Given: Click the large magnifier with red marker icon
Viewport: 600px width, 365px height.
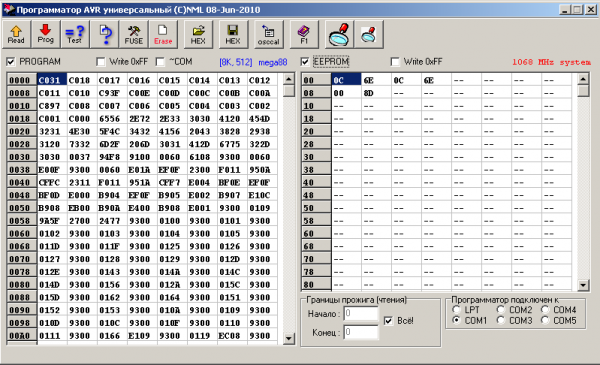Looking at the screenshot, I should coord(339,34).
